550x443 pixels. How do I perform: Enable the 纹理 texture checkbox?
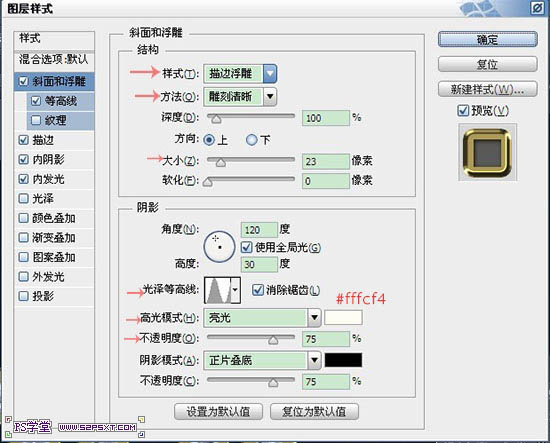(x=36, y=120)
